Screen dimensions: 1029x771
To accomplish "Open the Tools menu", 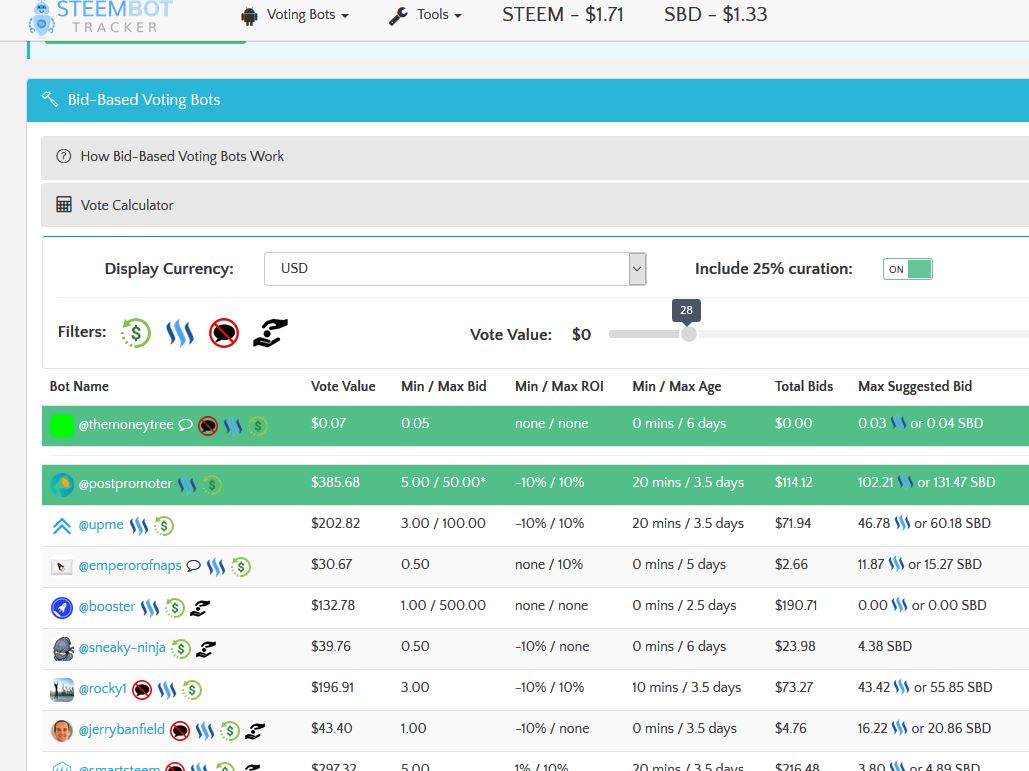I will [x=425, y=15].
